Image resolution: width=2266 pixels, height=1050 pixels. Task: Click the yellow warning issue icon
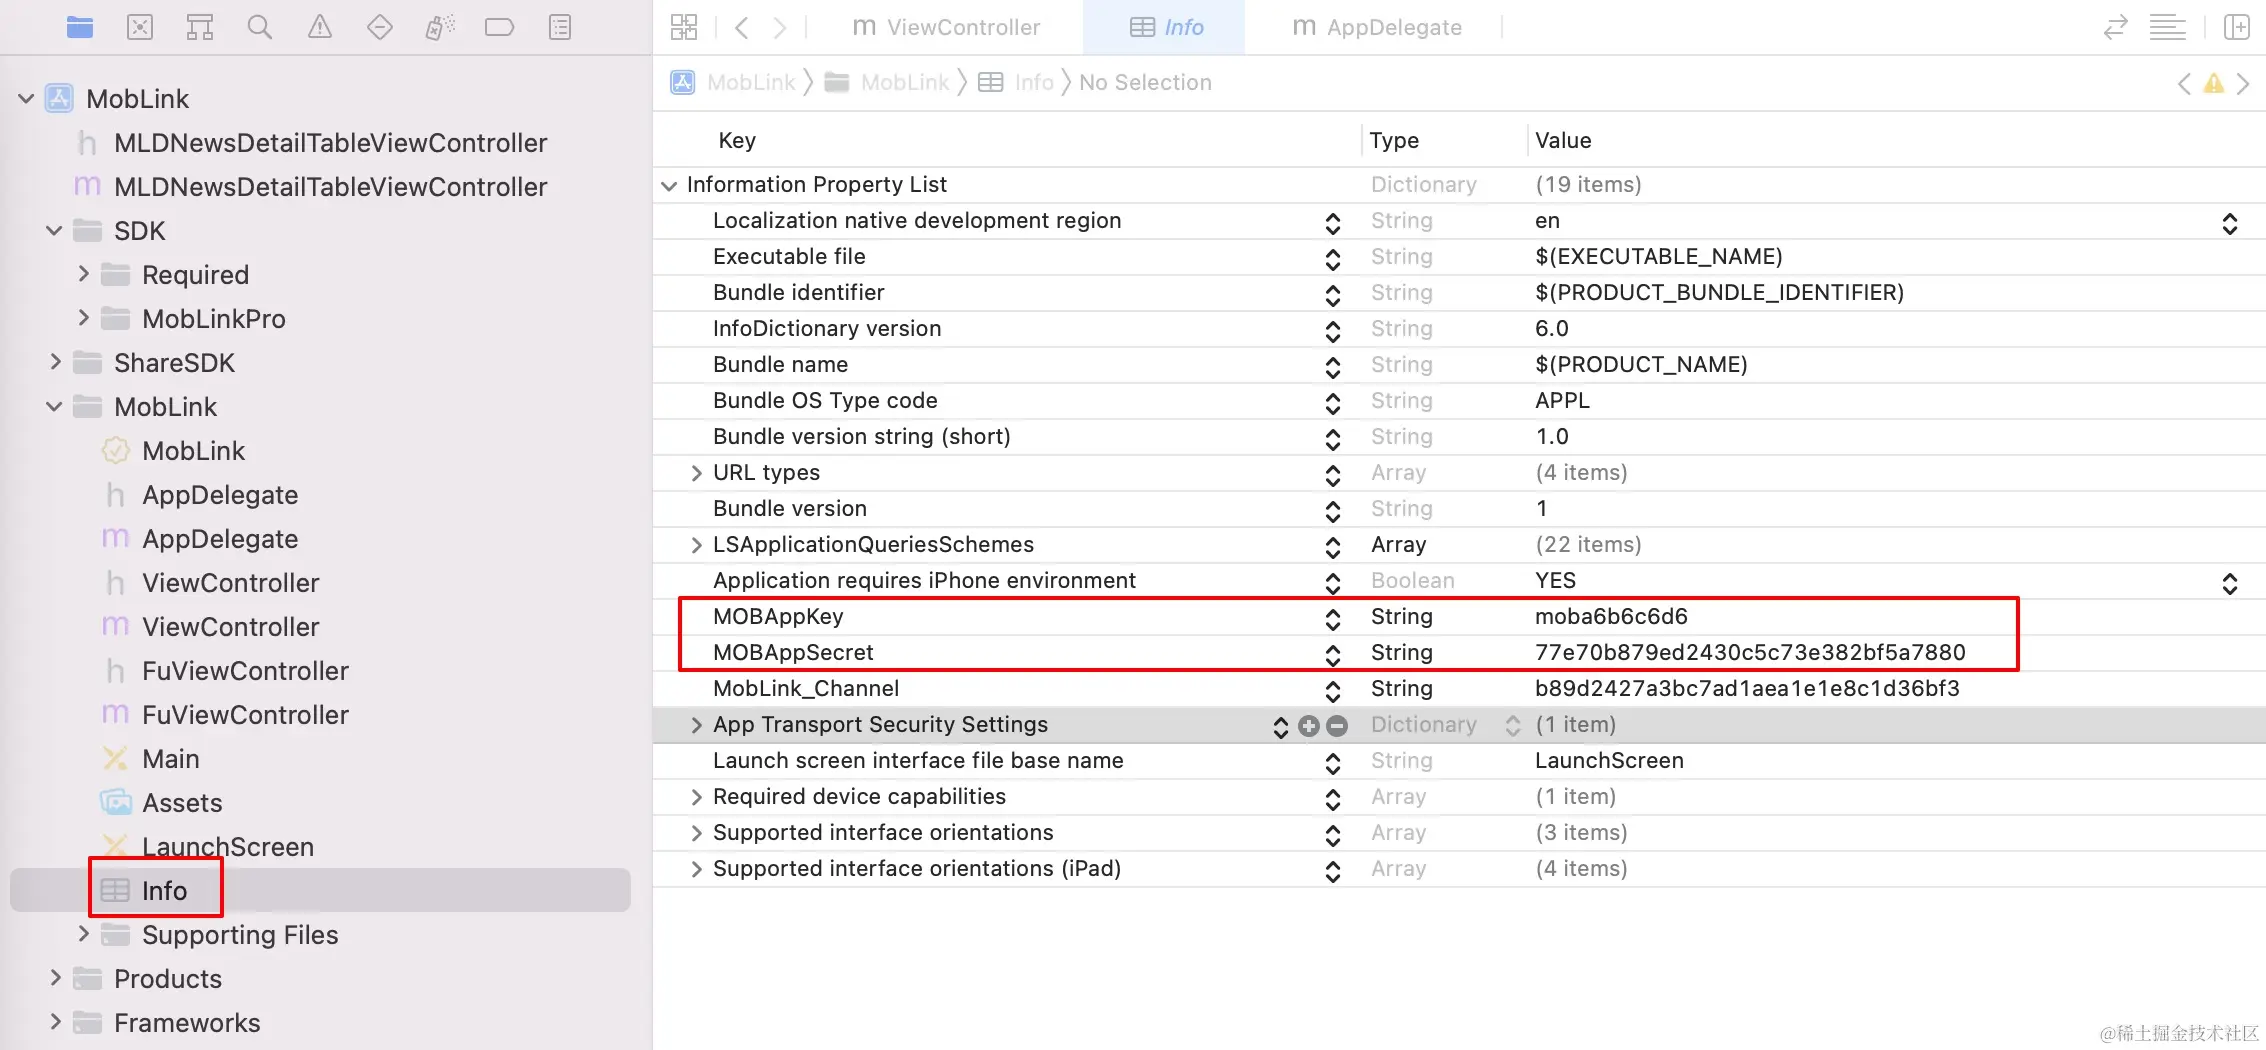[x=2214, y=83]
